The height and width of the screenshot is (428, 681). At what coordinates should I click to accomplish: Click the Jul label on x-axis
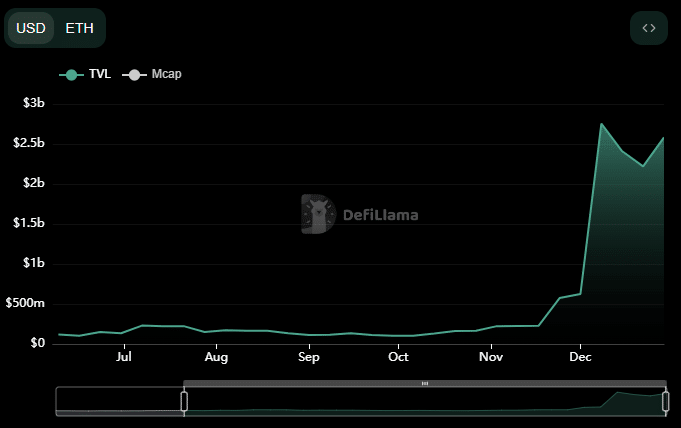click(x=124, y=356)
